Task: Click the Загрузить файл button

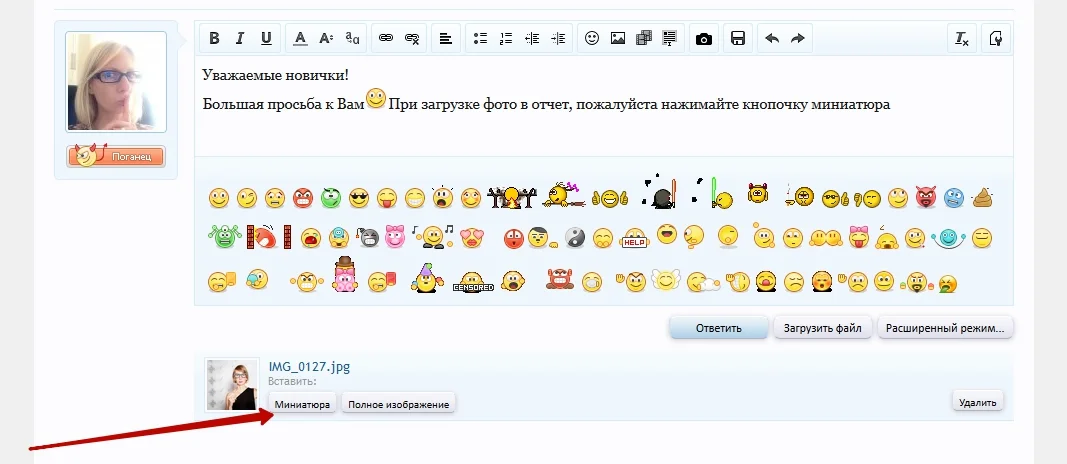Action: [x=823, y=328]
